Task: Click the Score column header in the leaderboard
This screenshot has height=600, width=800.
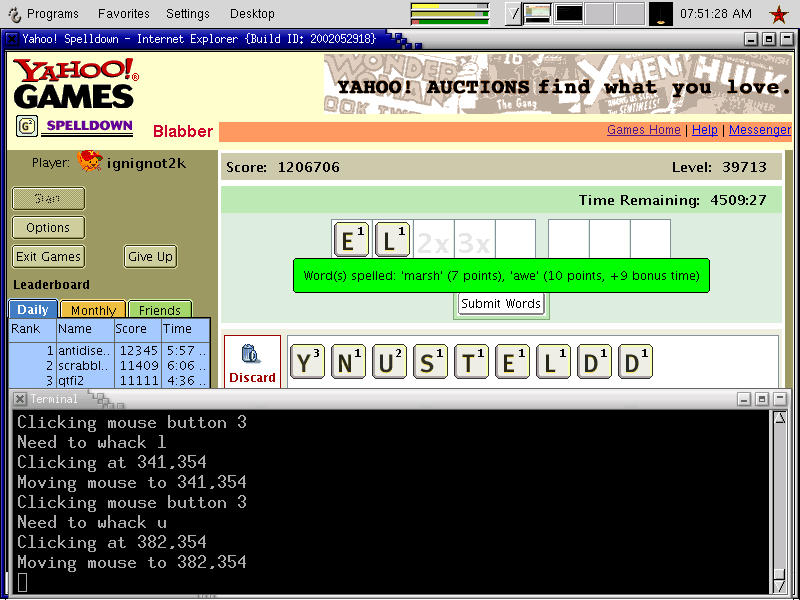Action: [138, 329]
